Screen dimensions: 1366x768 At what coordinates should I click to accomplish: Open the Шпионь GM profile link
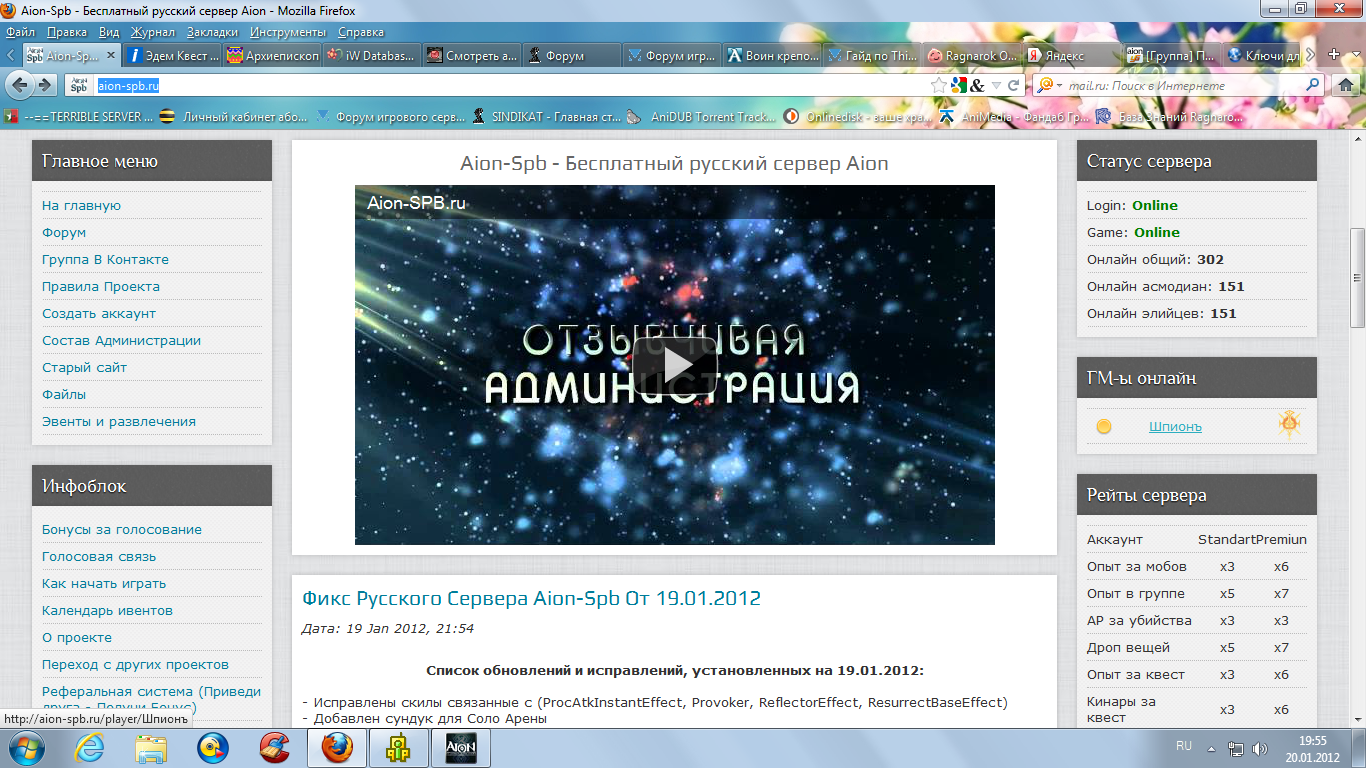click(x=1175, y=427)
